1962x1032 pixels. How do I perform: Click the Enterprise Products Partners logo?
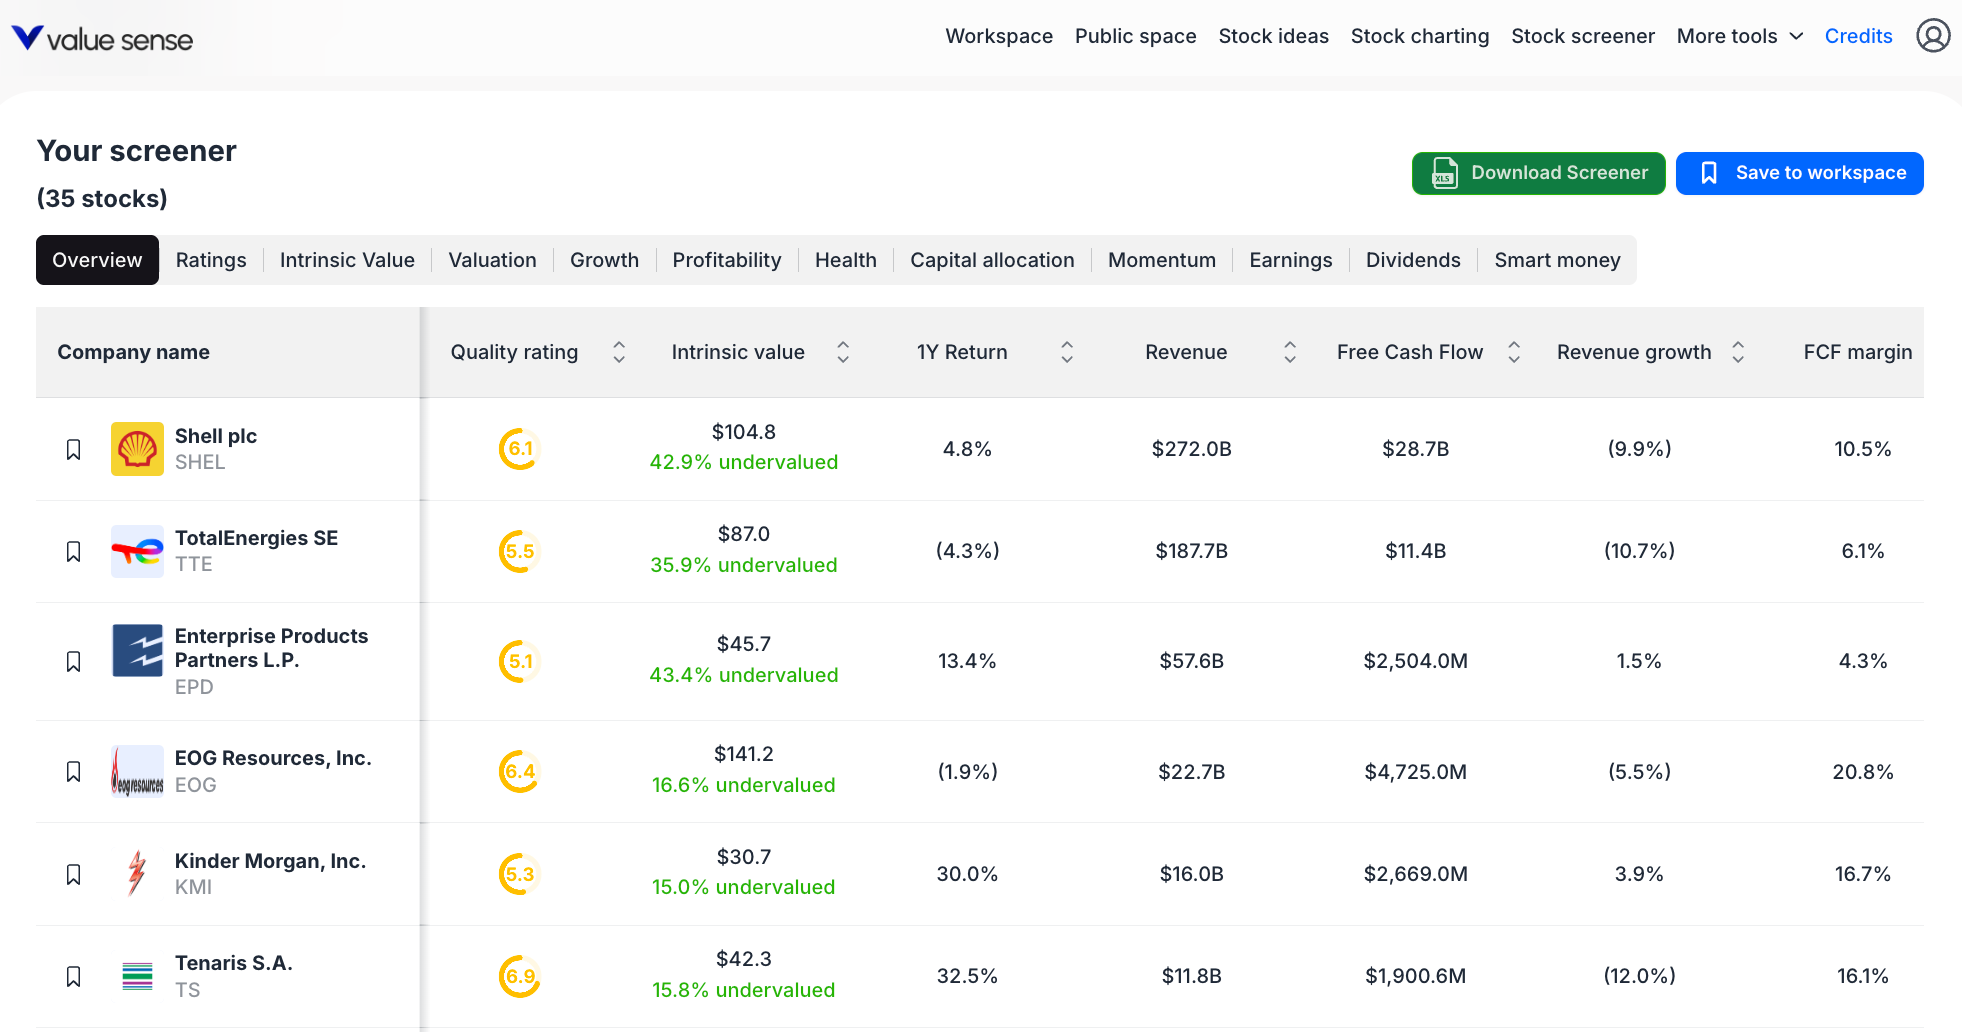click(x=137, y=650)
